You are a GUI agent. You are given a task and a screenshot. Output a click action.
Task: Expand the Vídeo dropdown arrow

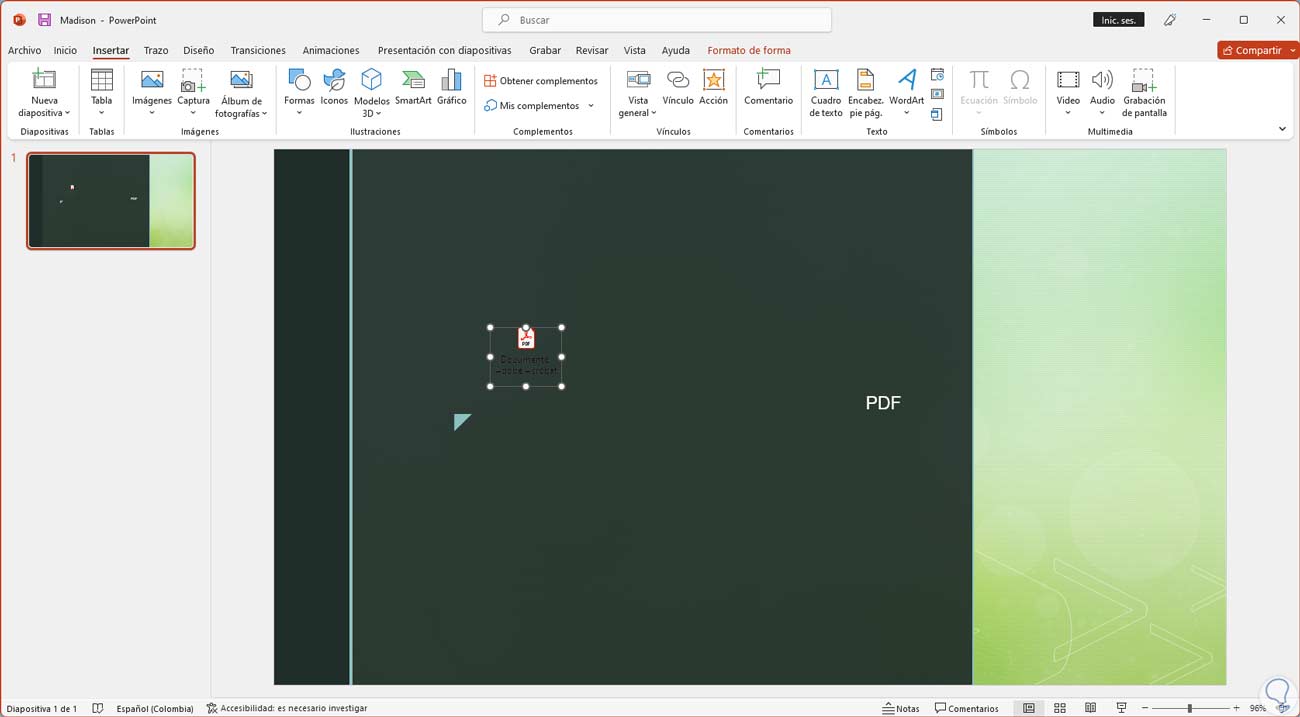(1068, 113)
